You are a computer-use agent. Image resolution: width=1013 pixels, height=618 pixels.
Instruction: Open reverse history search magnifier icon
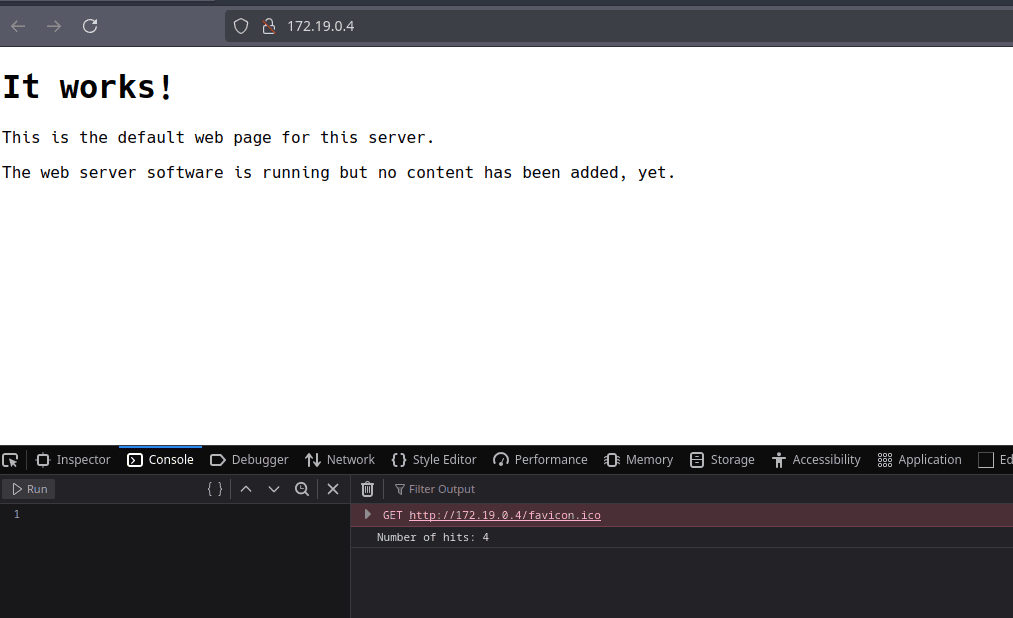coord(302,489)
